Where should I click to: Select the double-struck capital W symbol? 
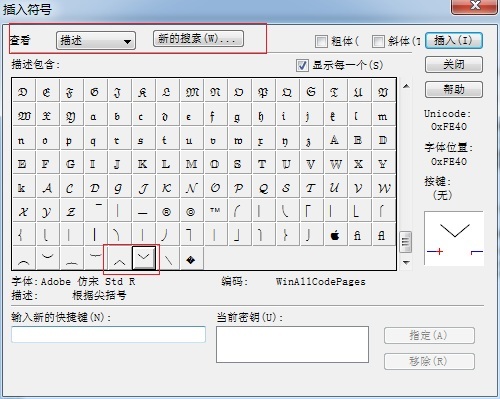336,164
